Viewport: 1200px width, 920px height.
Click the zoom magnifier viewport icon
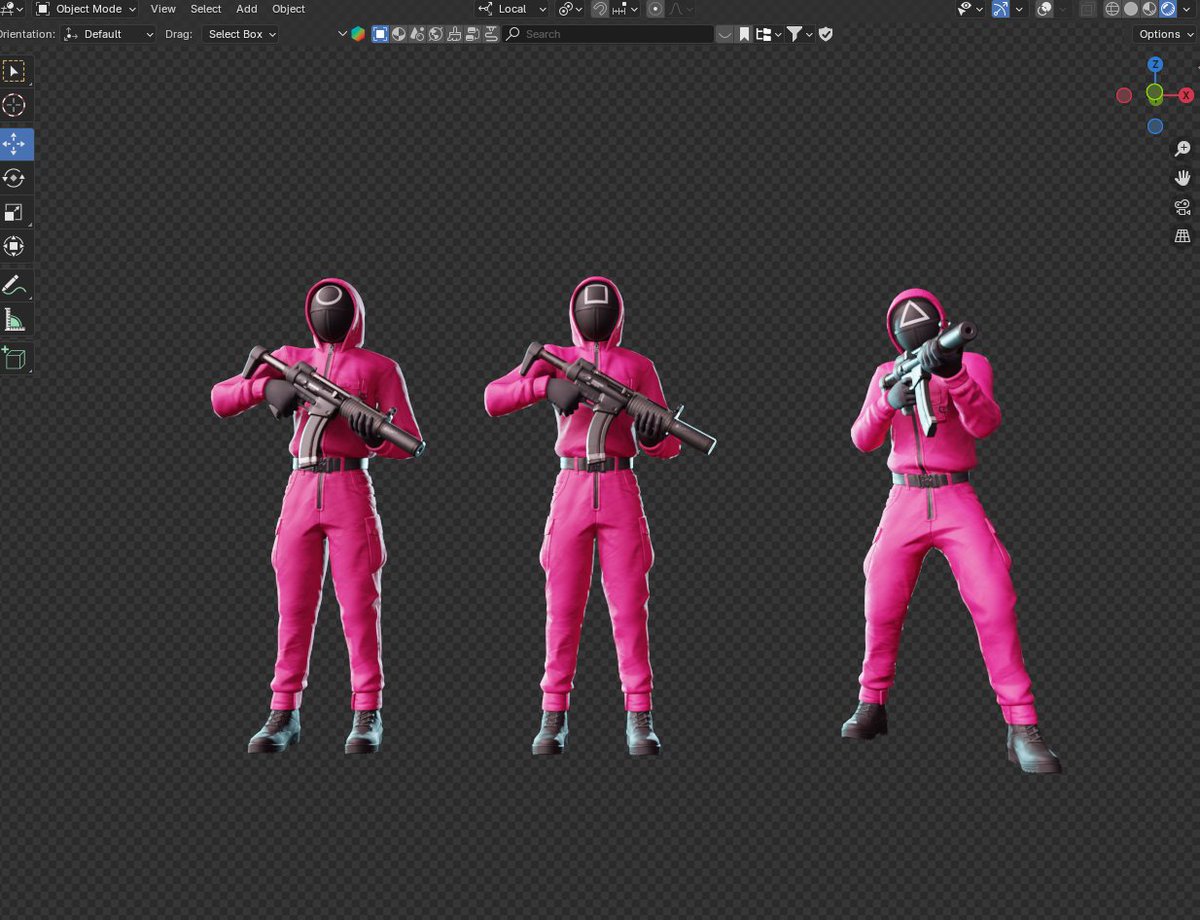[1182, 149]
